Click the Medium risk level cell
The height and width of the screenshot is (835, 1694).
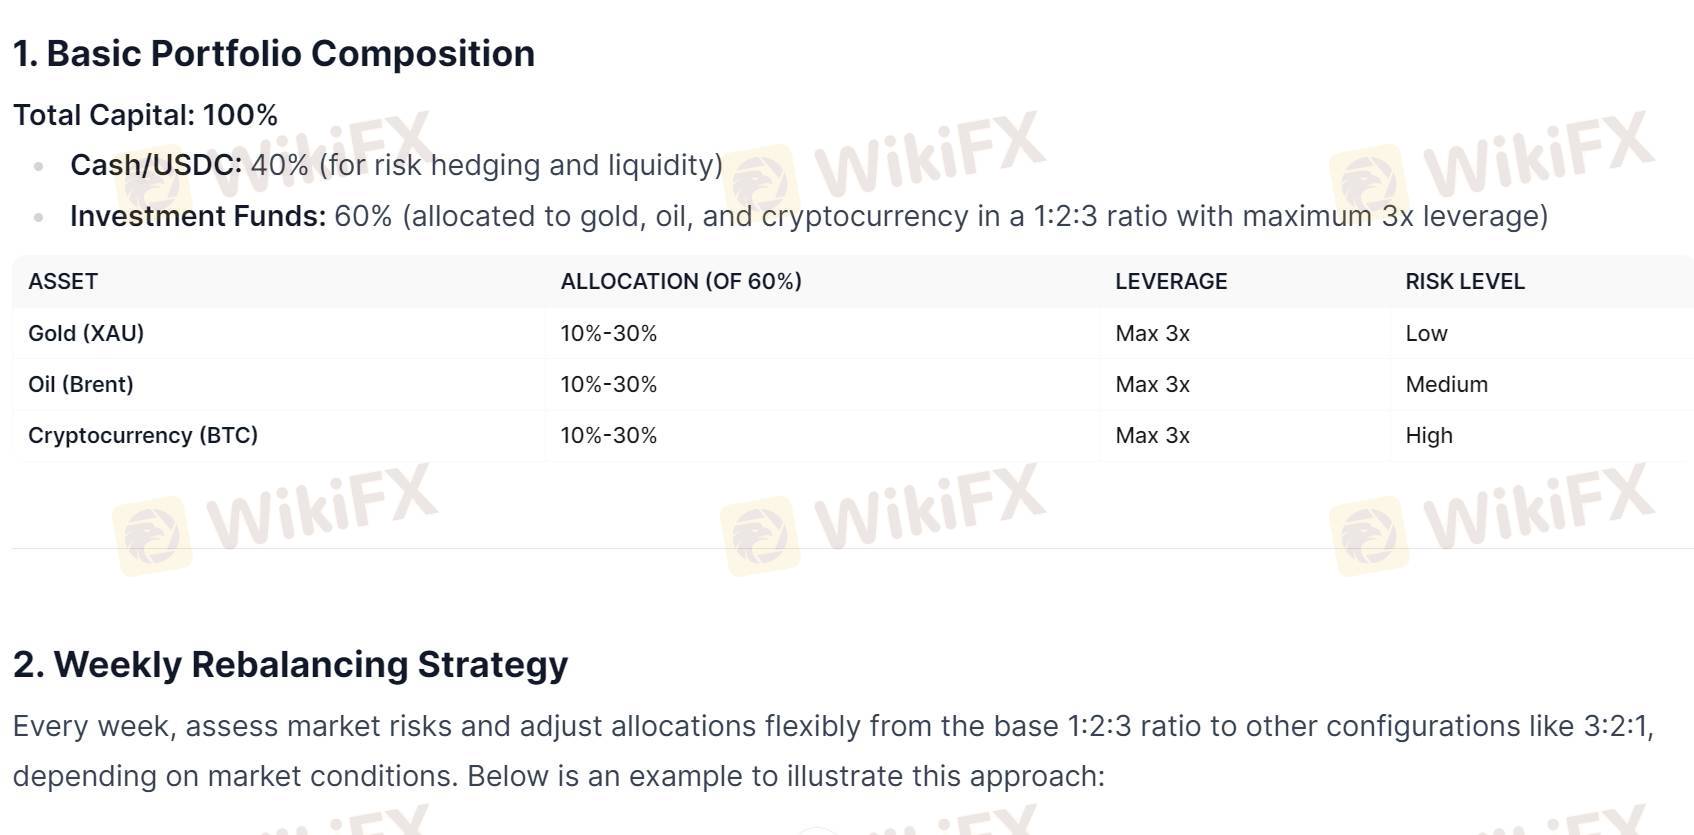coord(1446,385)
